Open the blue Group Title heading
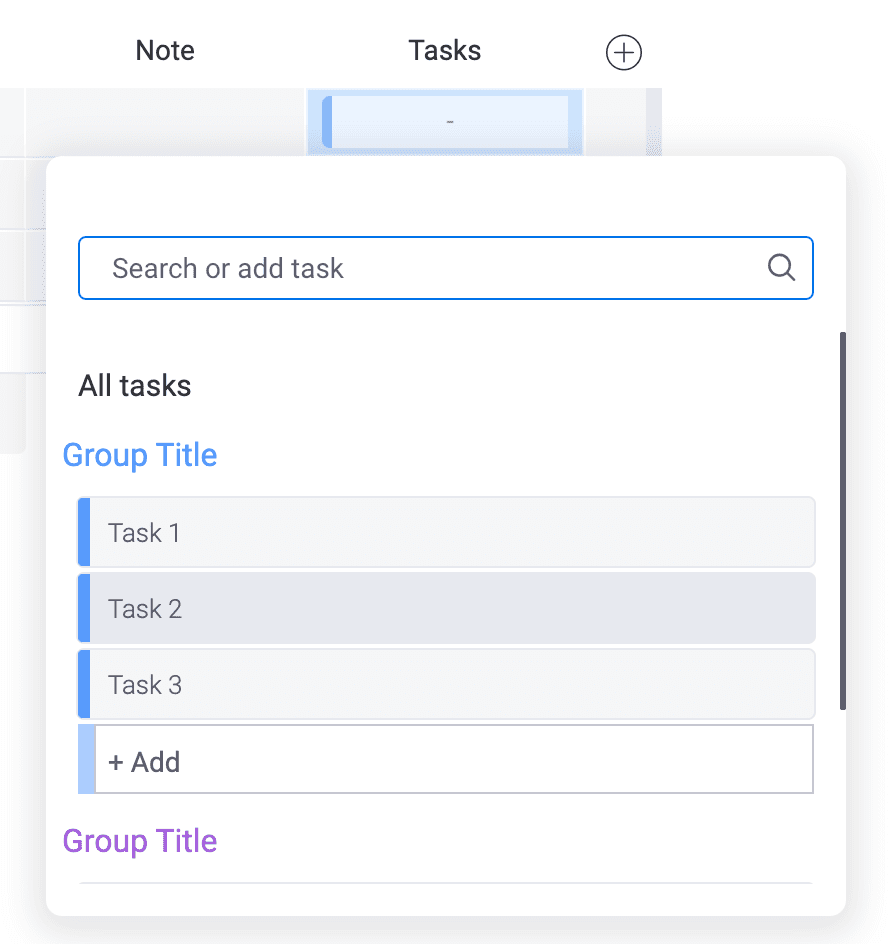 (x=140, y=455)
